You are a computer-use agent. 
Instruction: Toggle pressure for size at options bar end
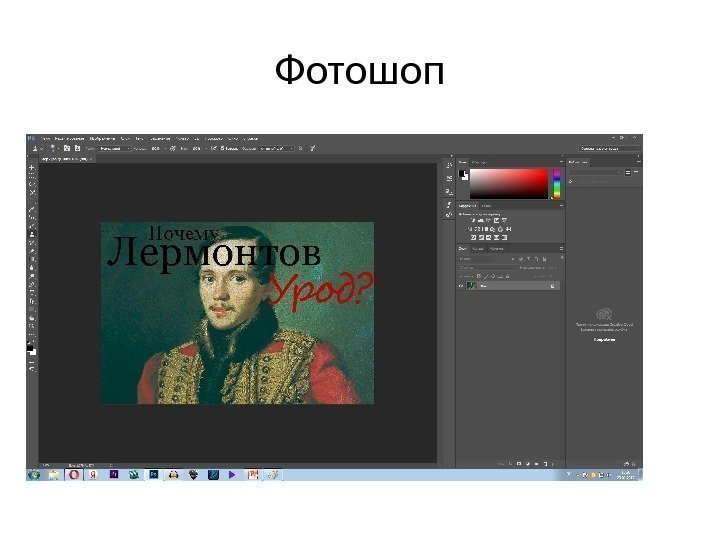tap(312, 148)
